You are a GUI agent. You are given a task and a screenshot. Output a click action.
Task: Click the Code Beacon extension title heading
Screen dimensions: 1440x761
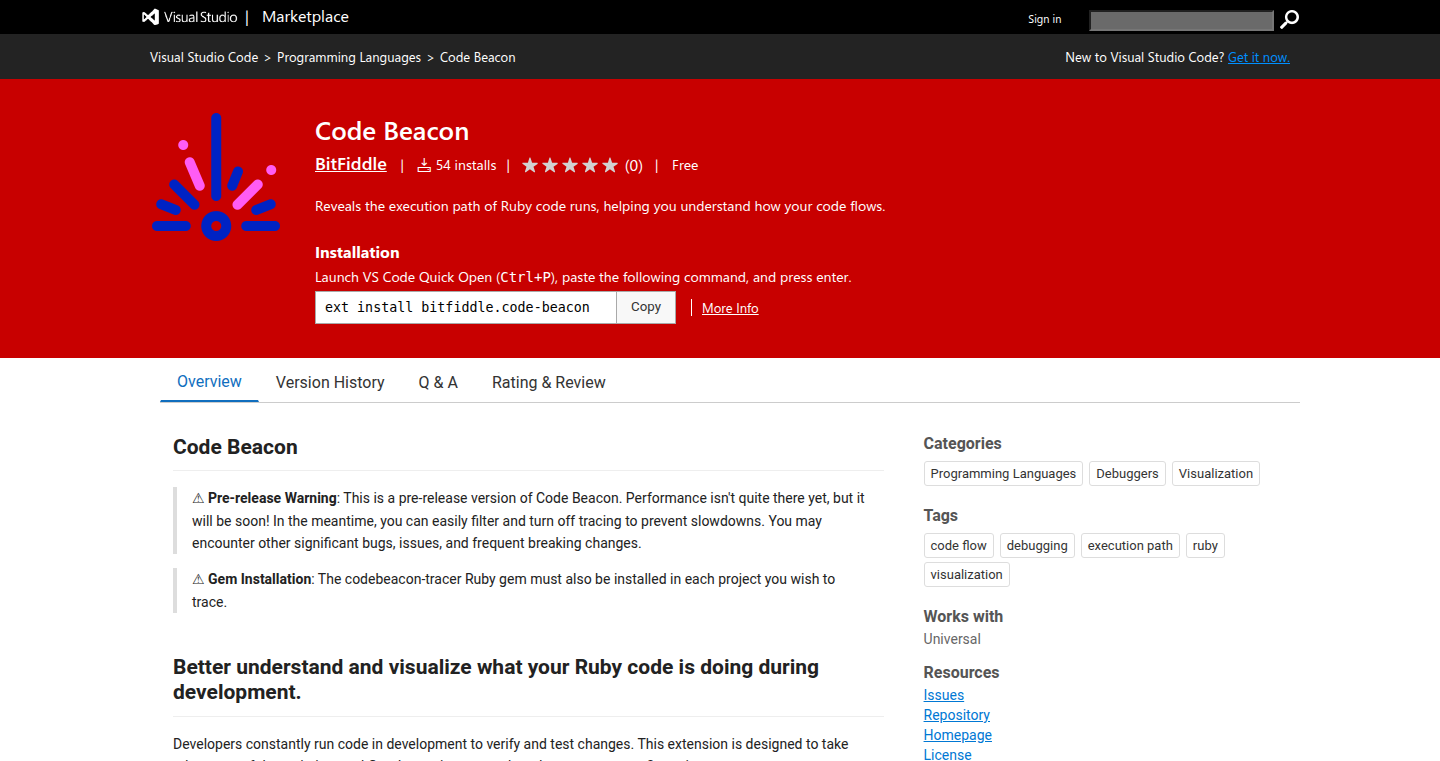392,131
